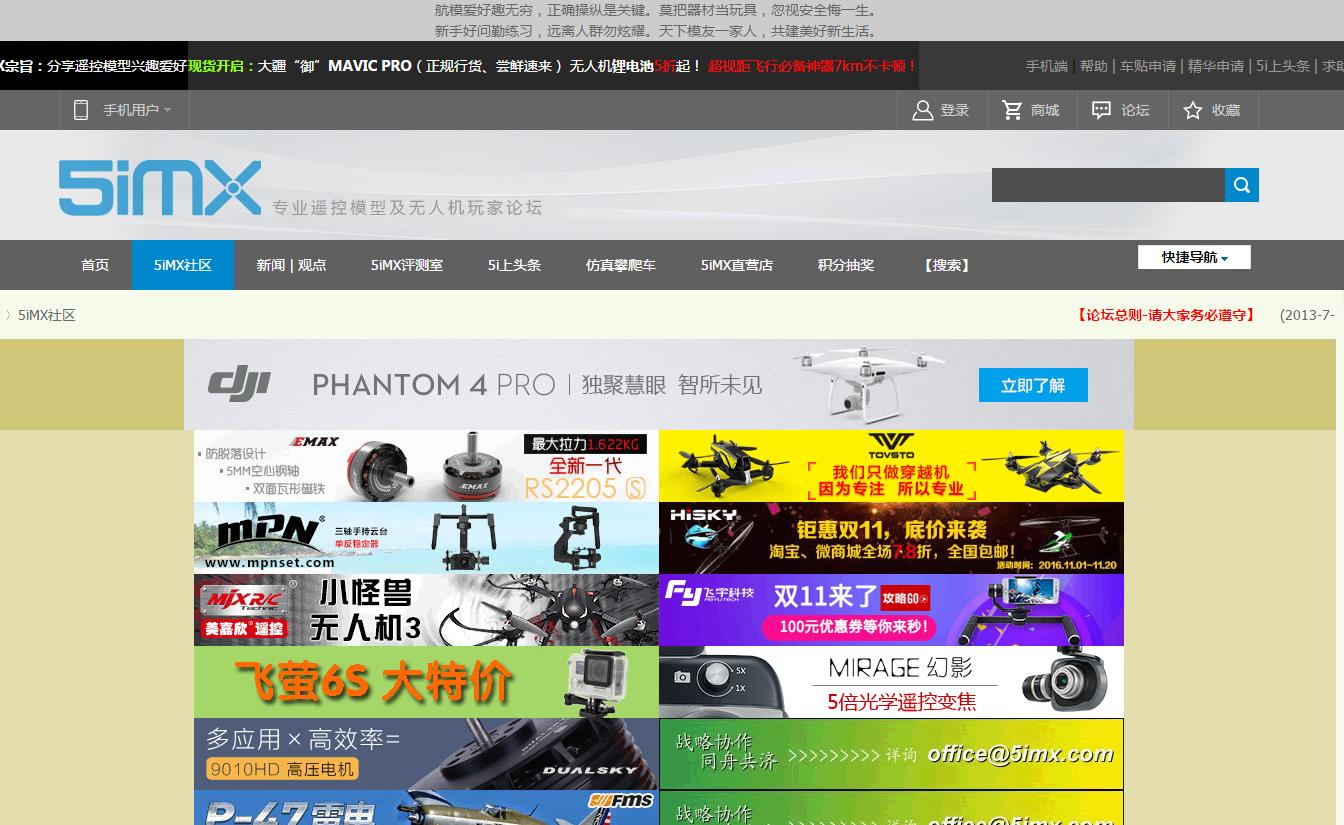Click the 5iMX社区 breadcrumb link

pyautogui.click(x=47, y=315)
